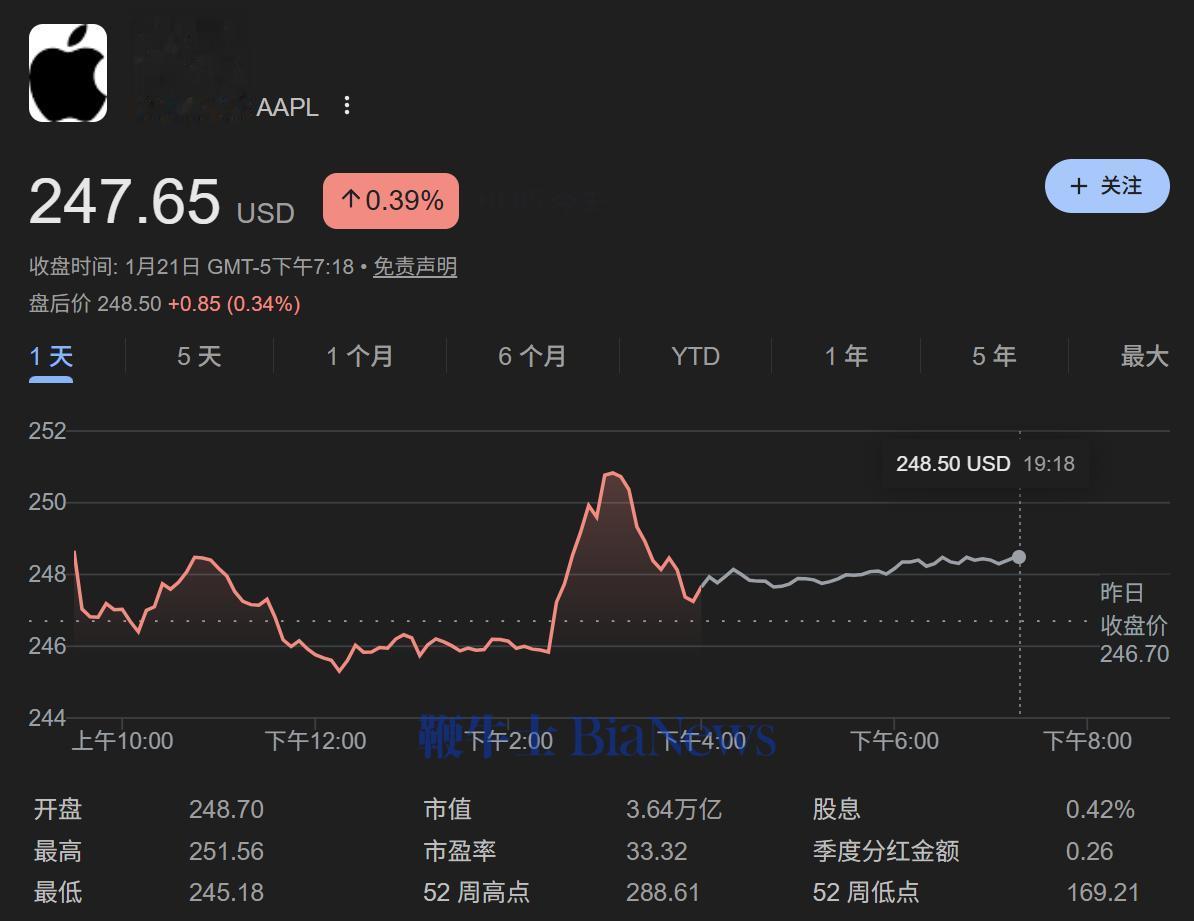Click the 盘后价 248.50 after-hours line
The image size is (1194, 921).
pos(164,304)
